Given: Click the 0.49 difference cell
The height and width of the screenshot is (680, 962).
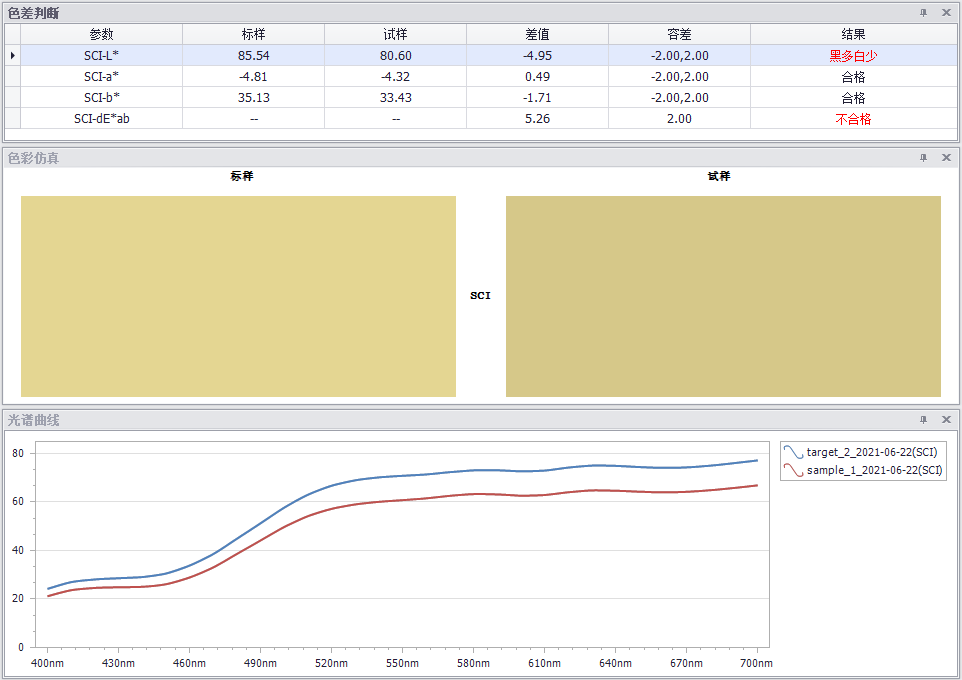Looking at the screenshot, I should tap(537, 77).
